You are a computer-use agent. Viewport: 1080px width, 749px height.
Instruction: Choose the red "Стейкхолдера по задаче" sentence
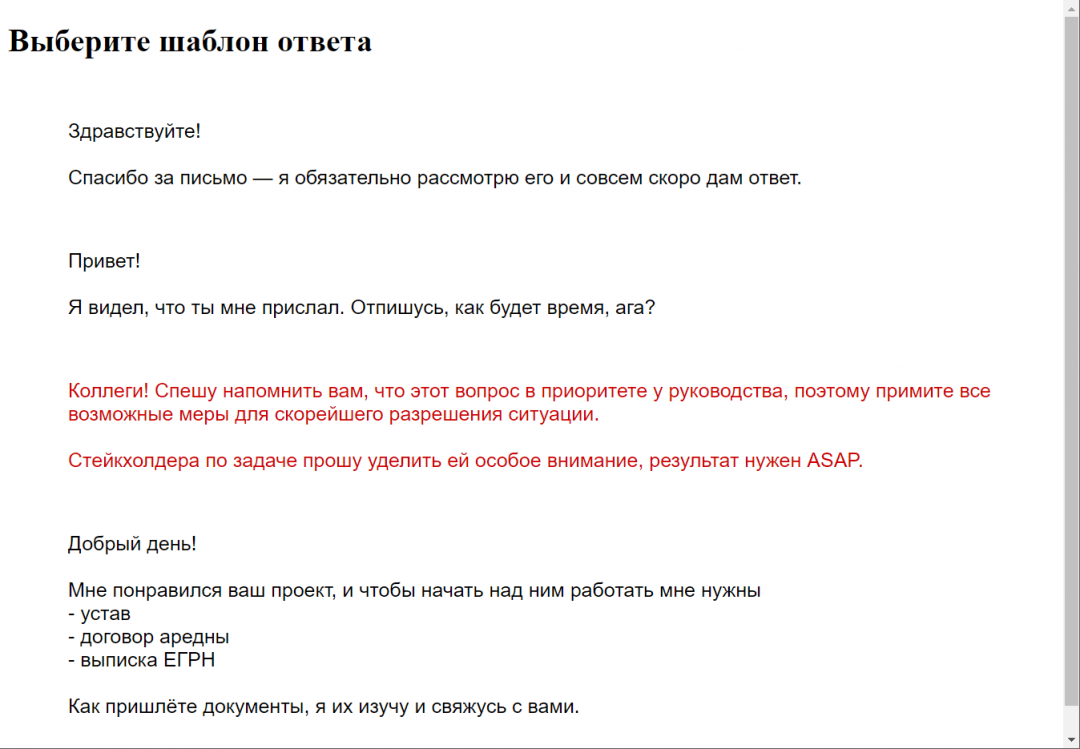coord(464,461)
